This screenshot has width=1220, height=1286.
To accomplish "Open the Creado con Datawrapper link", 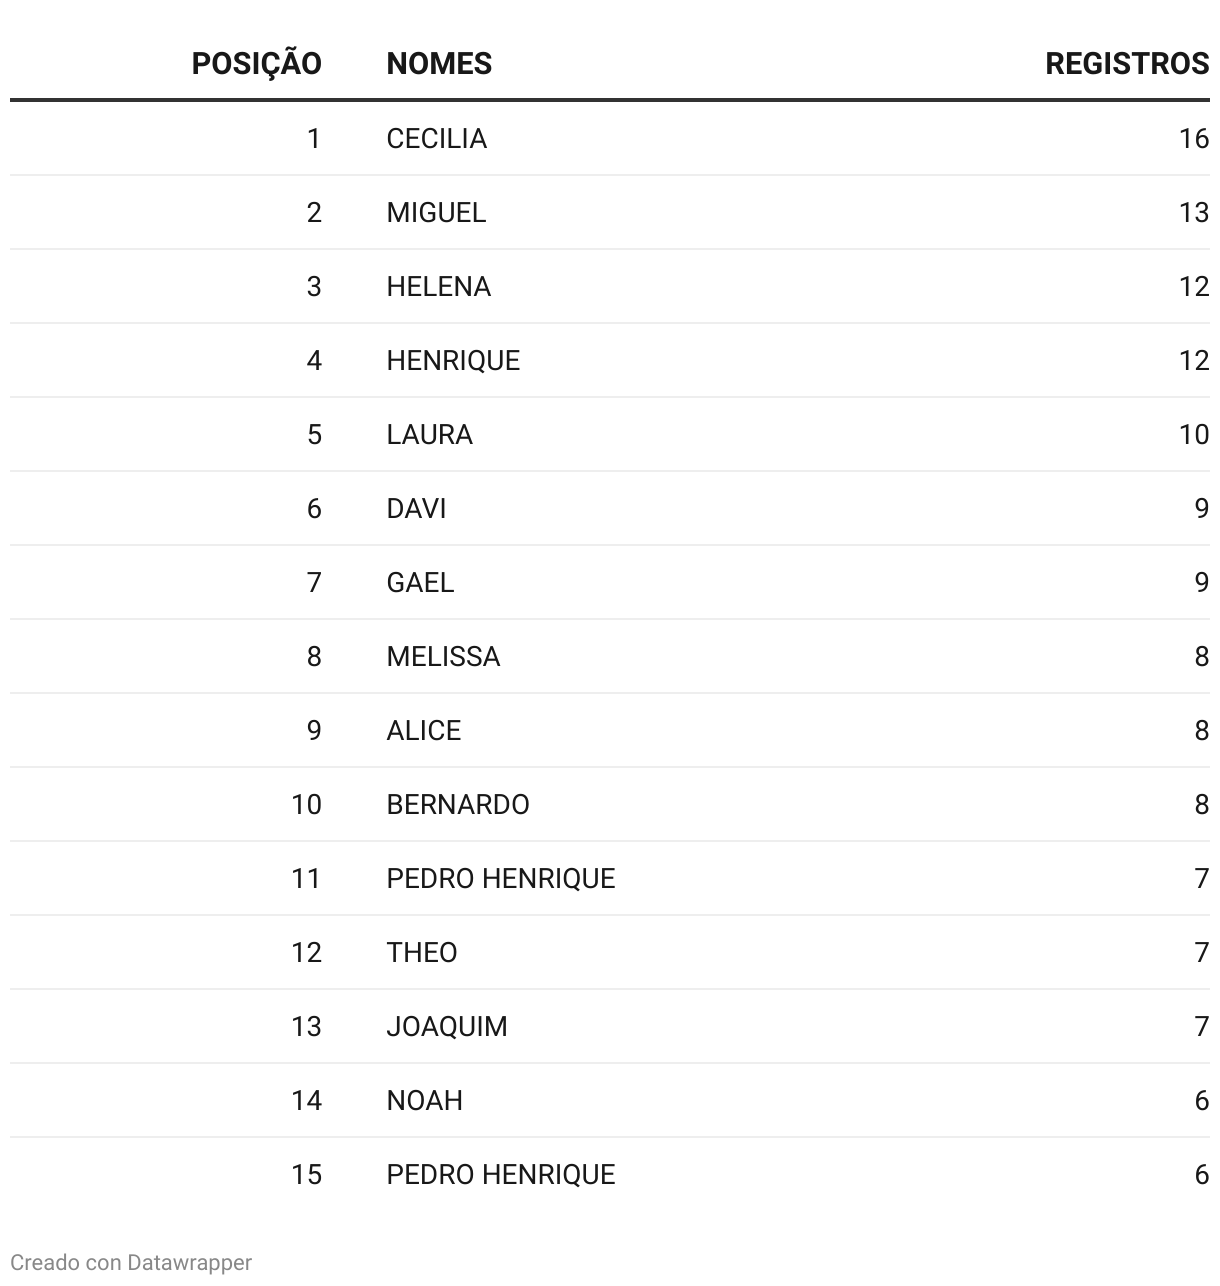I will point(131,1262).
